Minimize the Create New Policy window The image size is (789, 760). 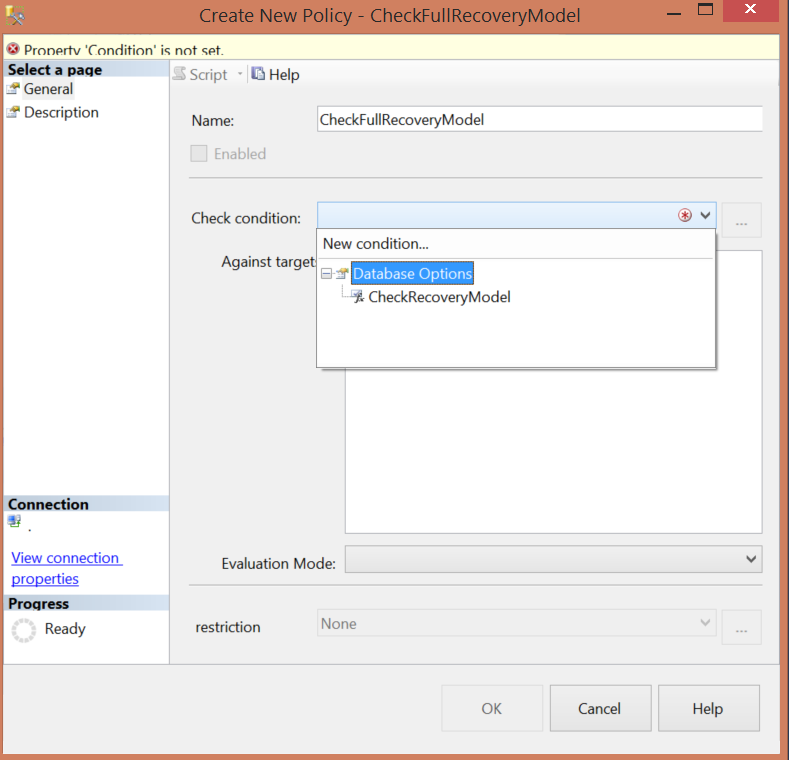coord(674,13)
